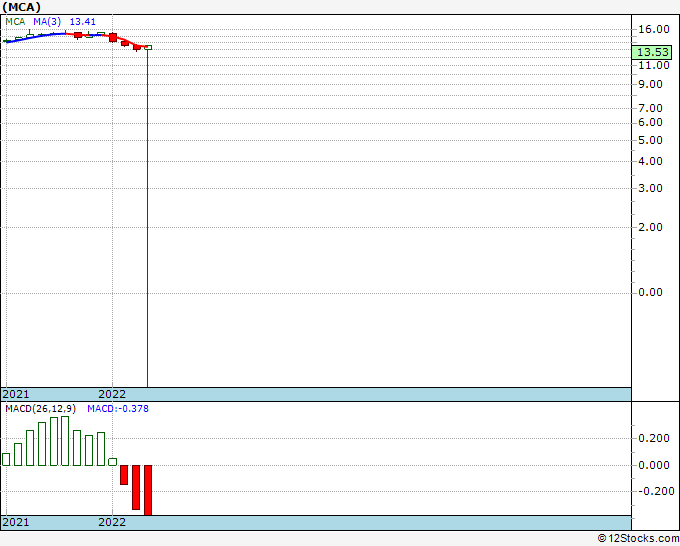Click the 2022 label on price chart axis
Image resolution: width=680 pixels, height=546 pixels.
[x=112, y=394]
